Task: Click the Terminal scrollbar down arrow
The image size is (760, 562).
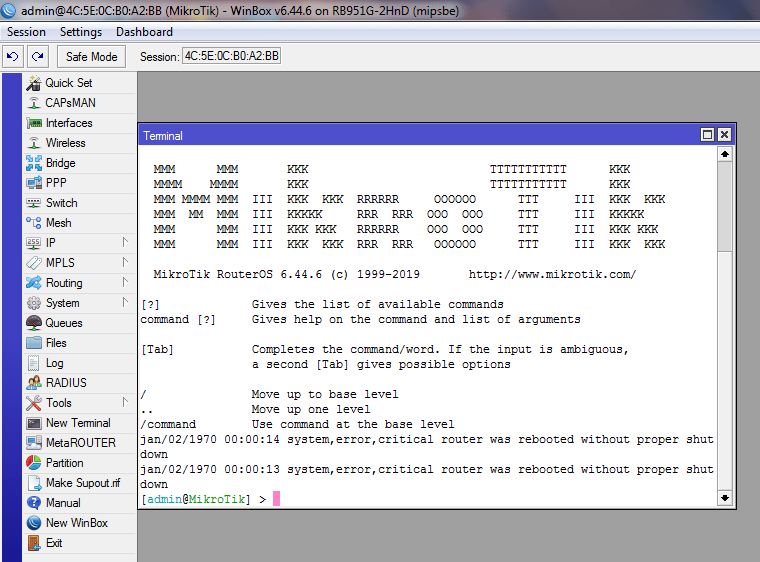Action: [725, 497]
